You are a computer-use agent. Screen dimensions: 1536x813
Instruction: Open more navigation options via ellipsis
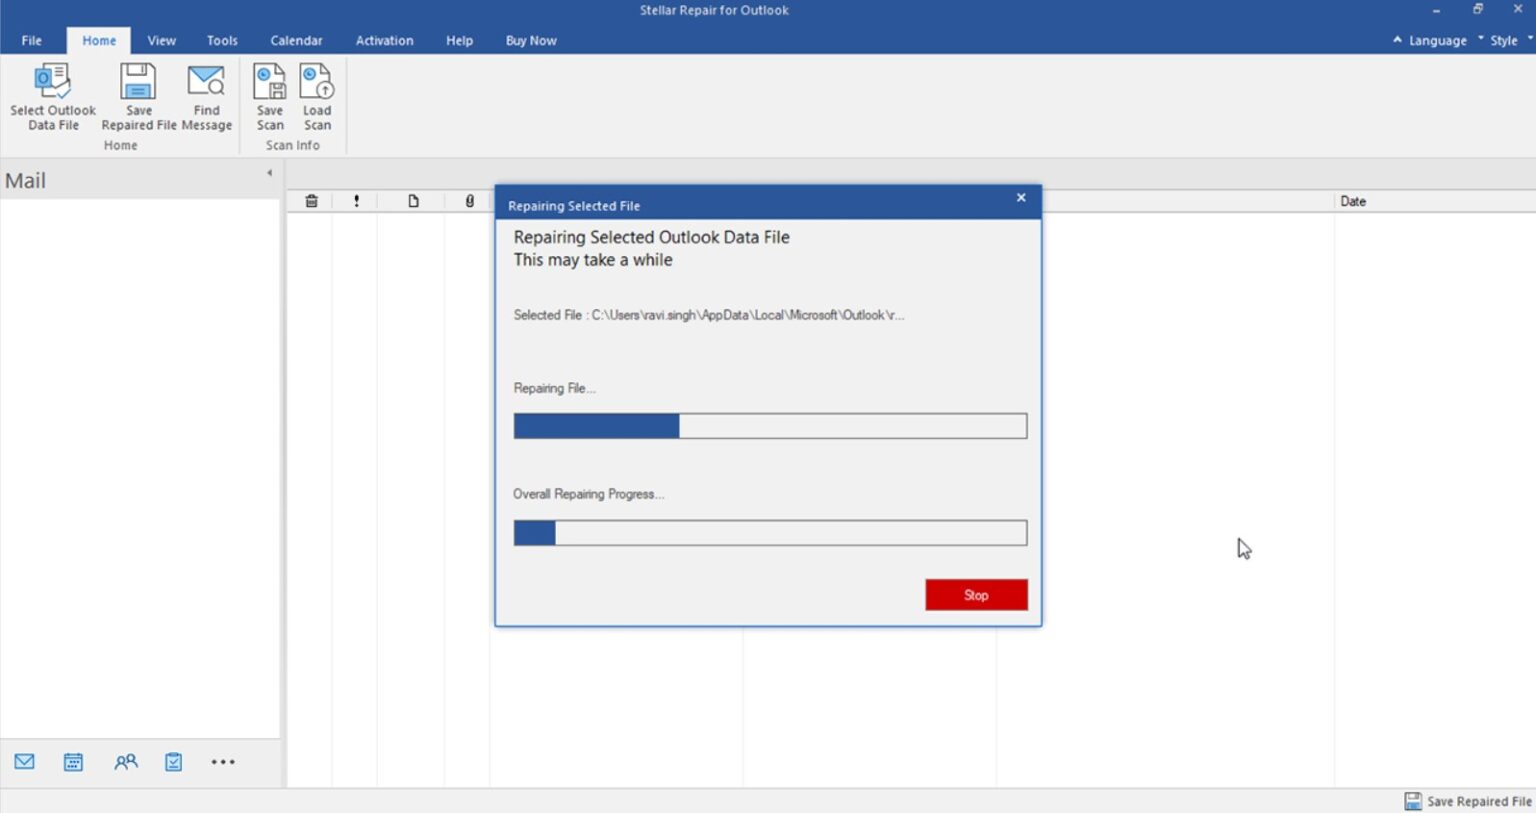[223, 761]
